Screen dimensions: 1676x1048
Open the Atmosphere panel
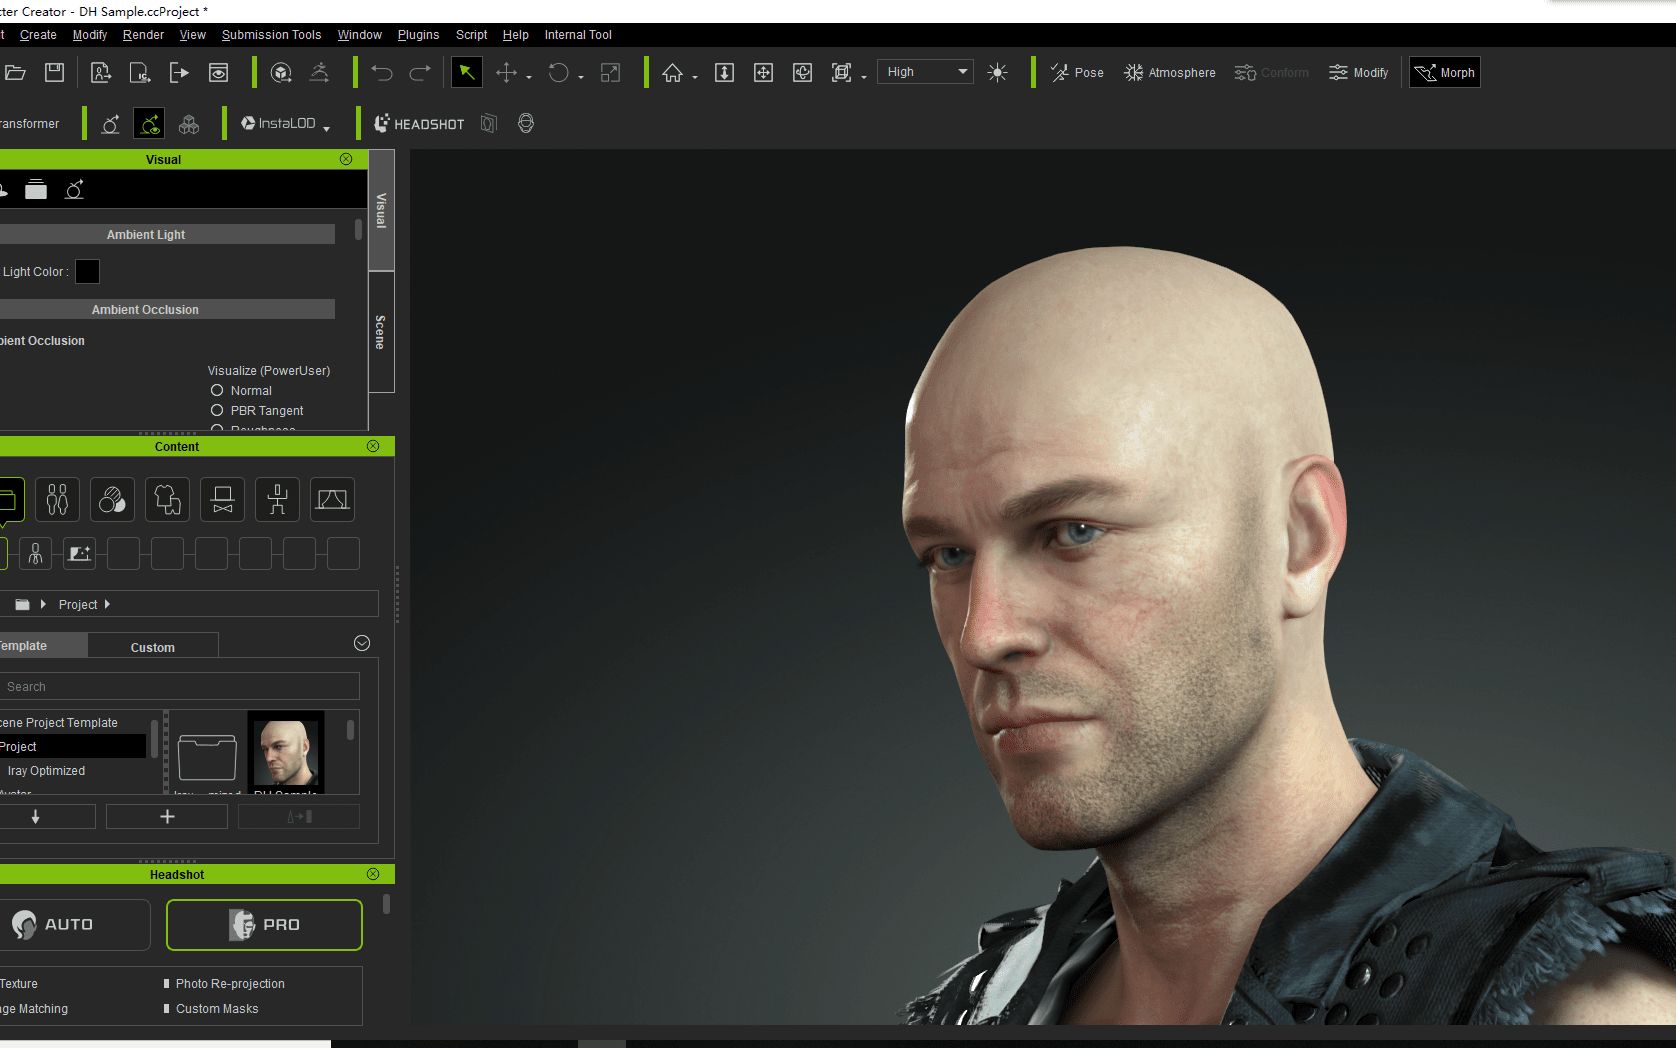[1169, 72]
